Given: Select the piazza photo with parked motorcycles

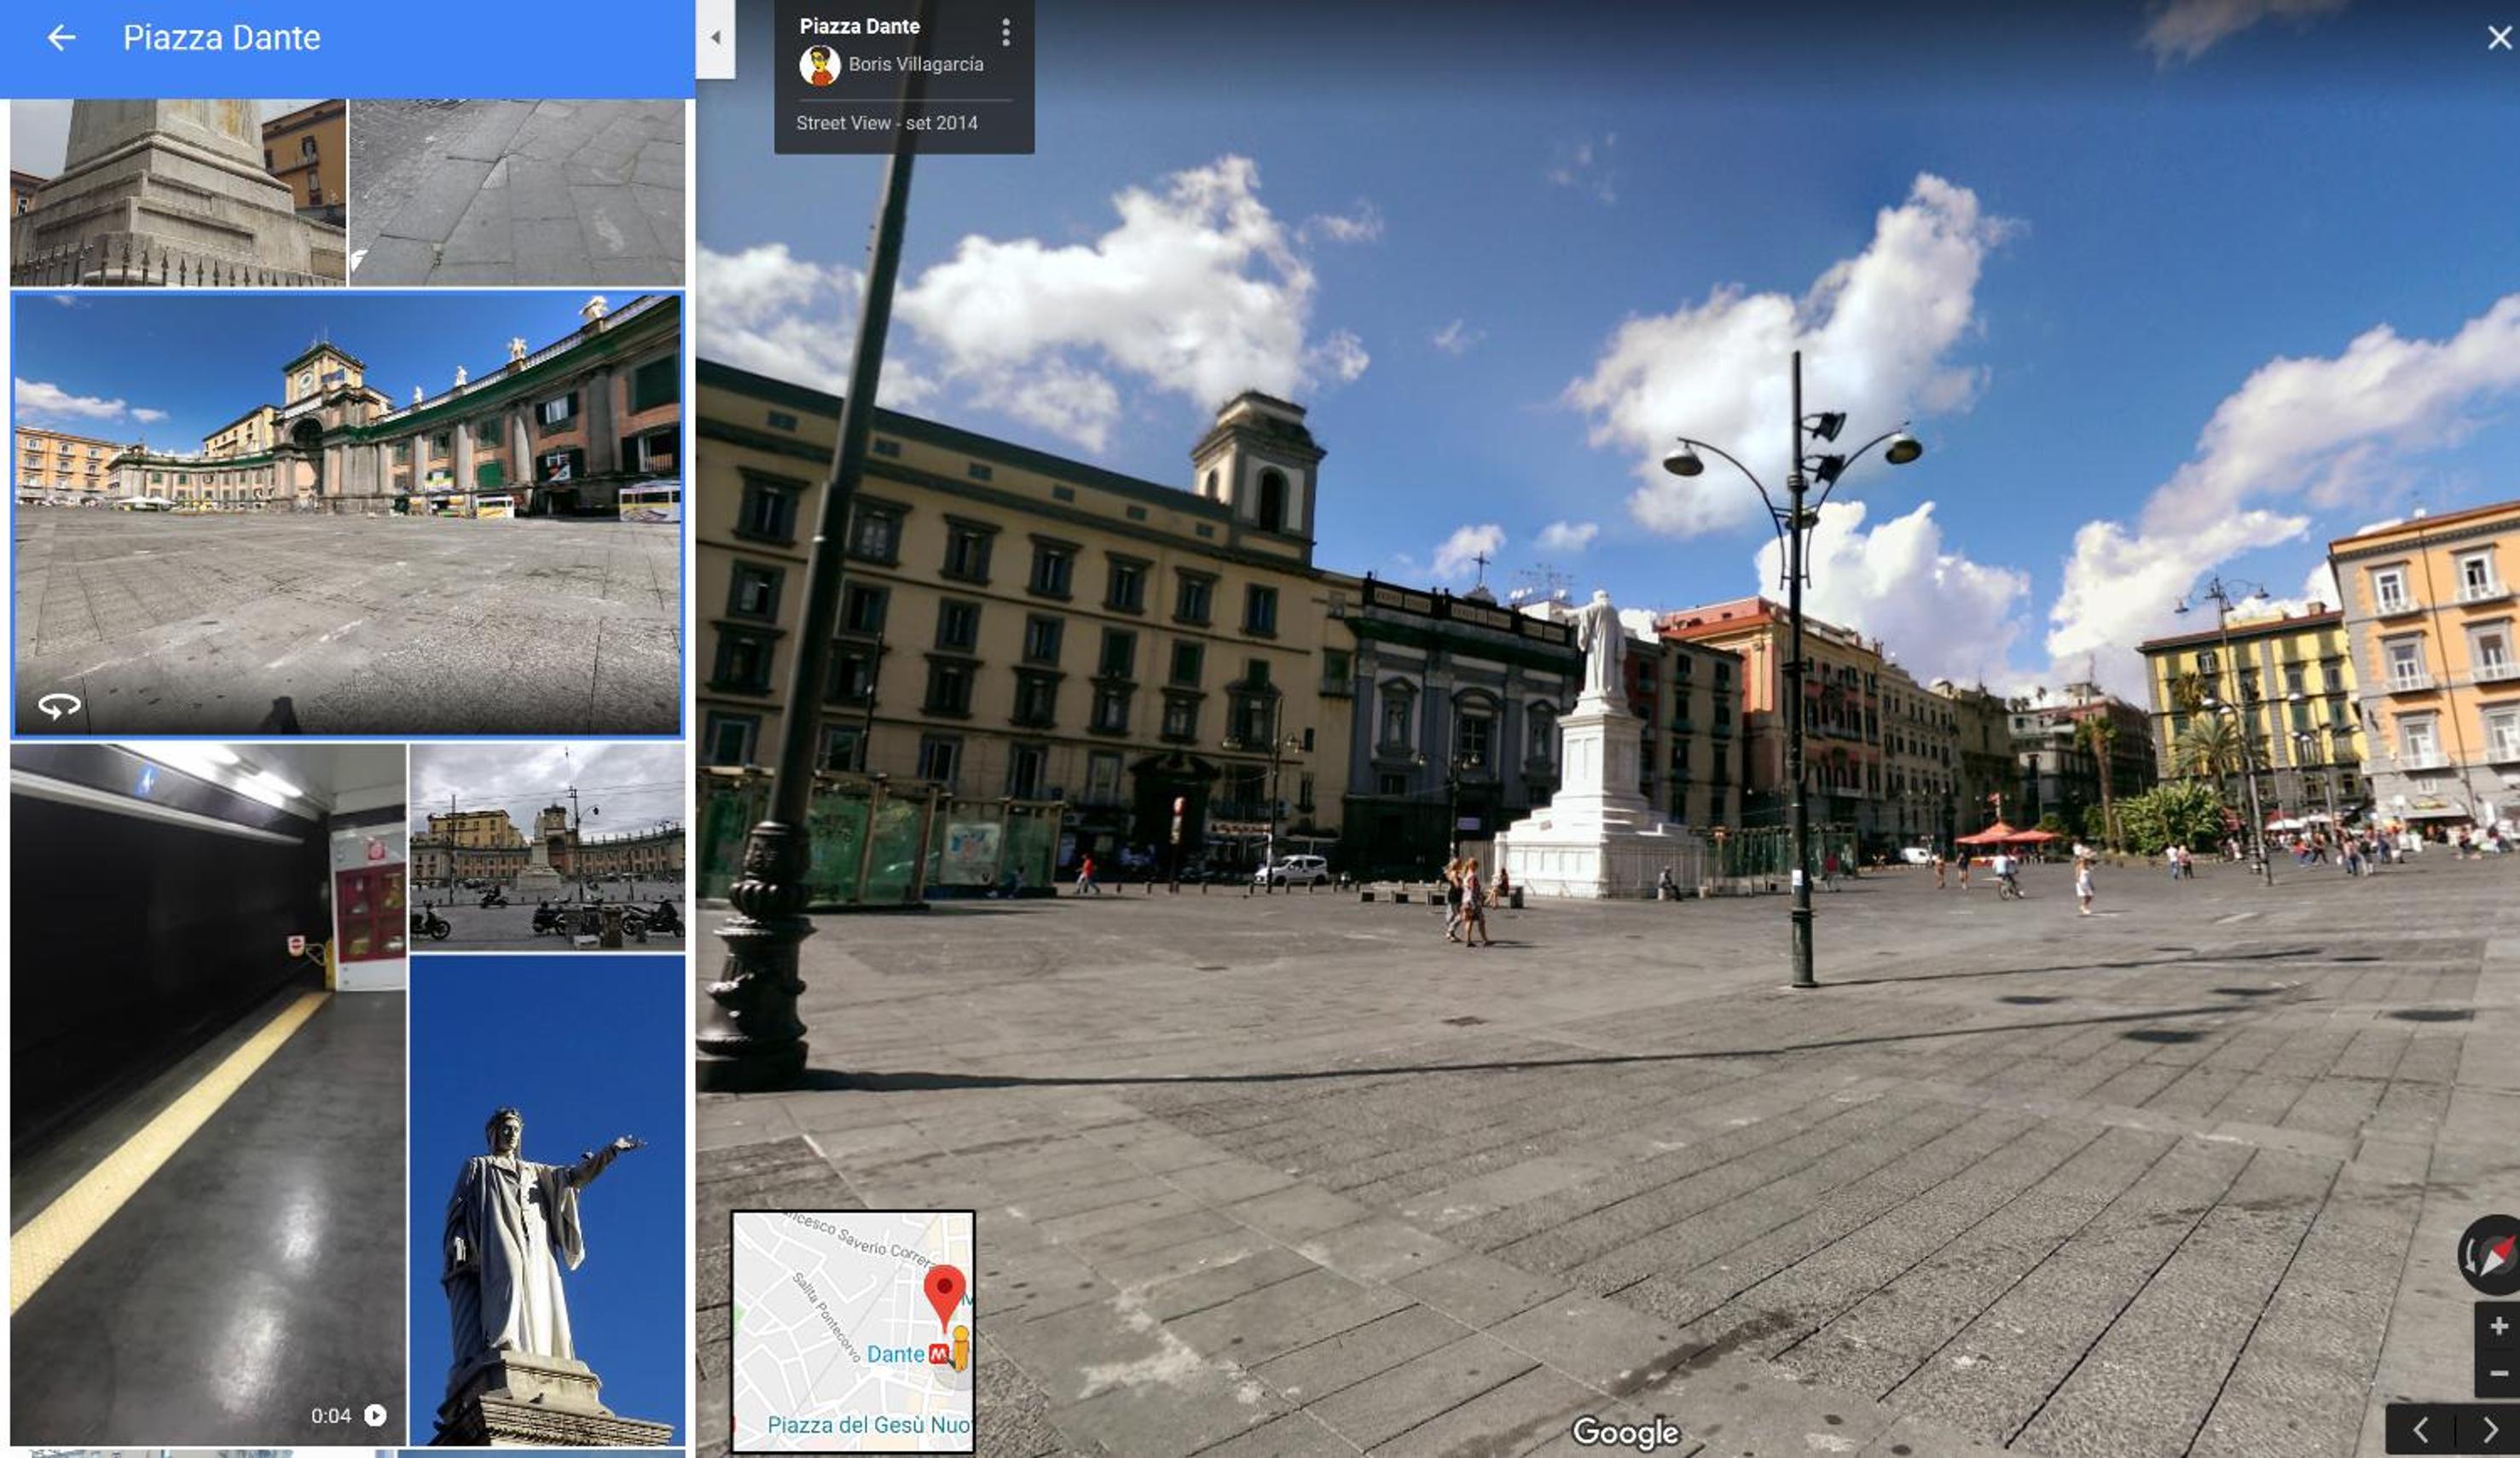Looking at the screenshot, I should (x=547, y=847).
